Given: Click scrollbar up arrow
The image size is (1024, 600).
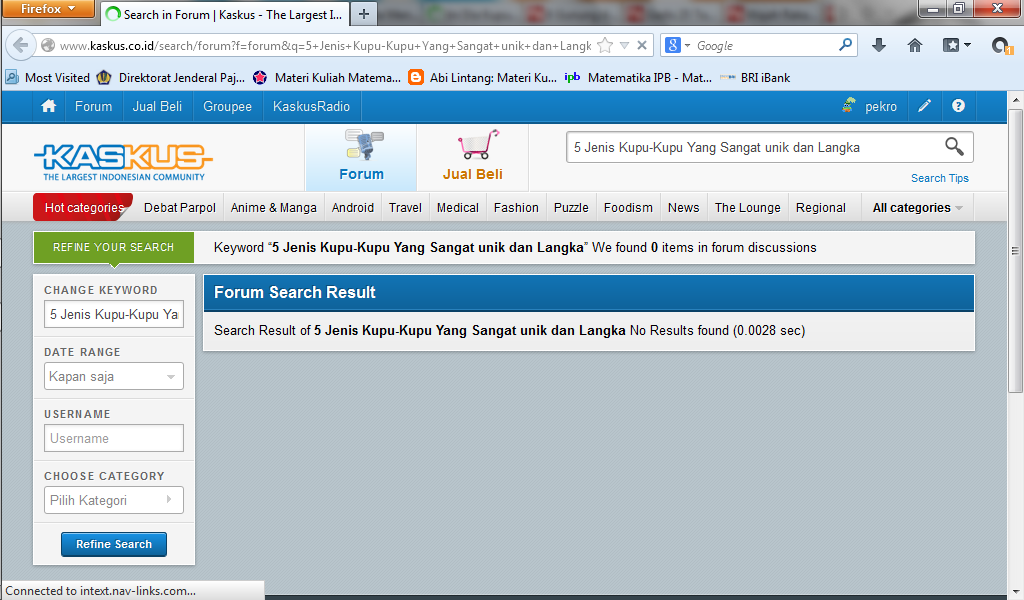Looking at the screenshot, I should click(x=1016, y=100).
